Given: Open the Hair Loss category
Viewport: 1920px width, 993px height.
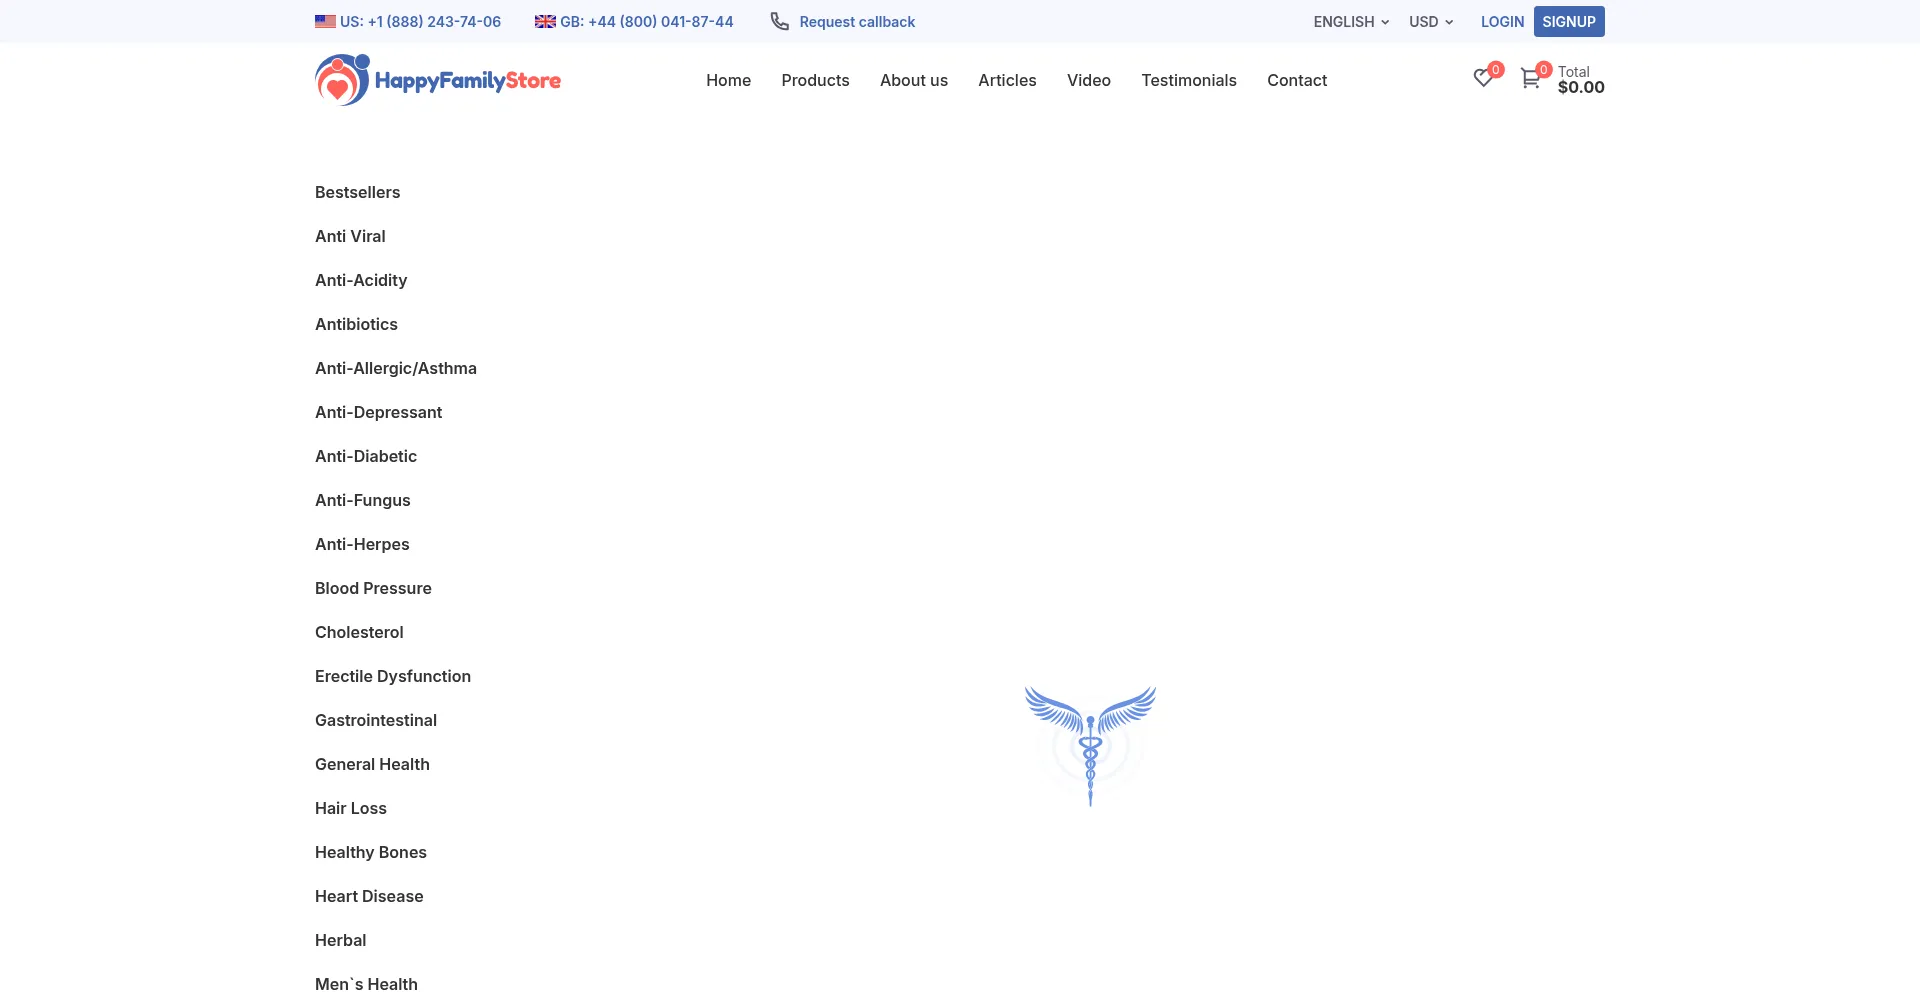Looking at the screenshot, I should coord(350,808).
